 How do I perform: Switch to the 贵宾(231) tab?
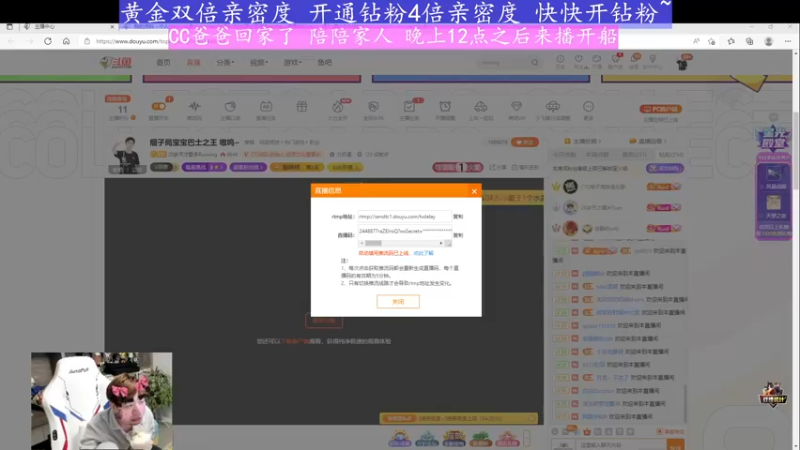tap(634, 154)
